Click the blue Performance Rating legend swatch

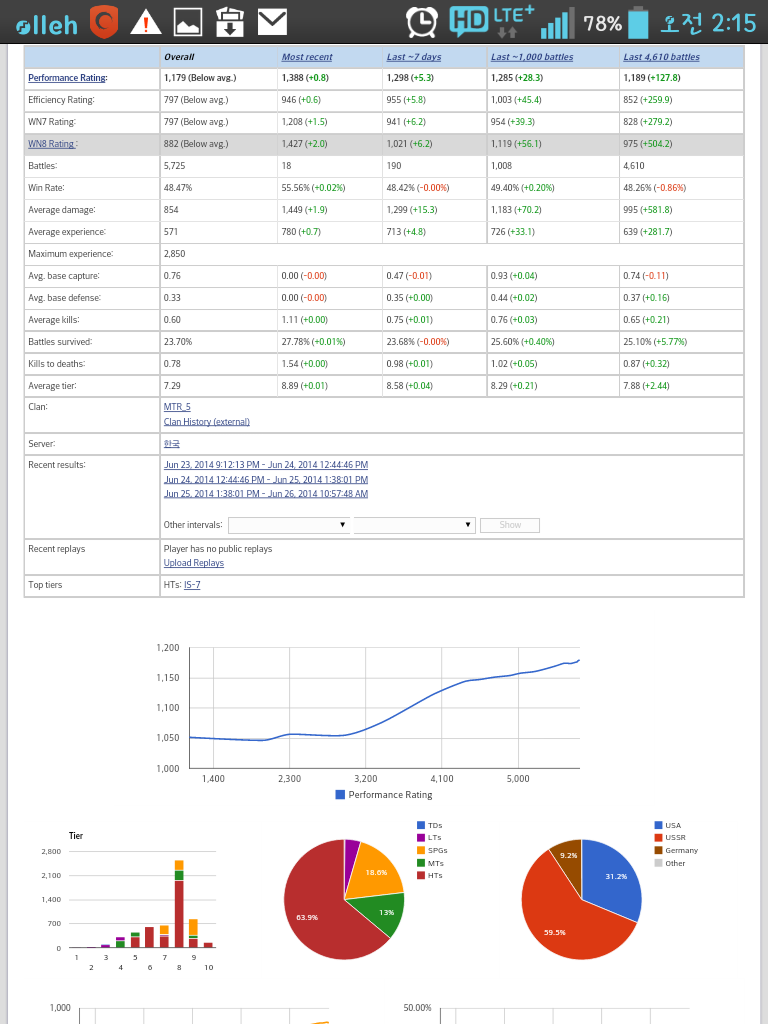coord(340,795)
